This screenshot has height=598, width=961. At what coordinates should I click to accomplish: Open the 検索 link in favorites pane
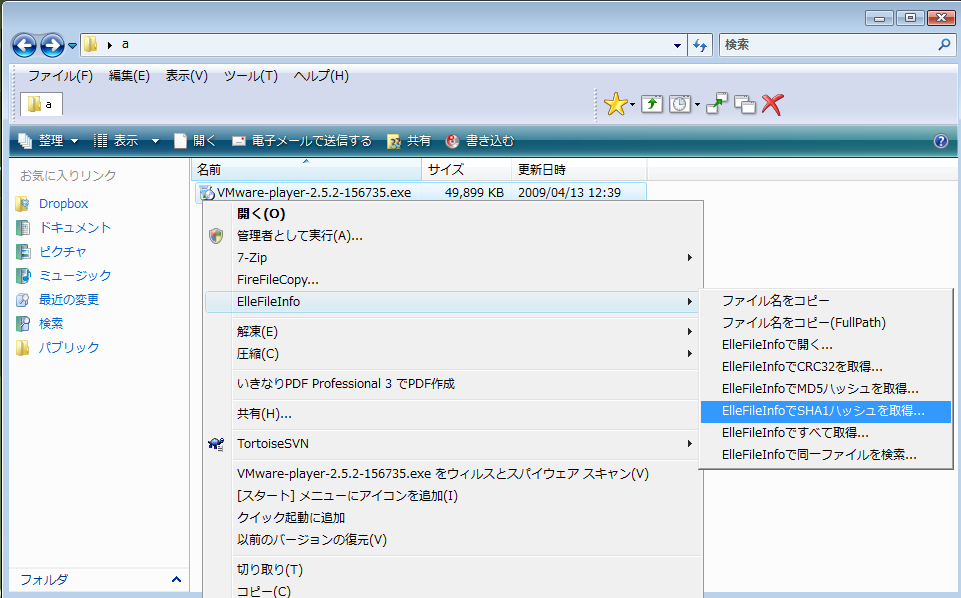51,323
